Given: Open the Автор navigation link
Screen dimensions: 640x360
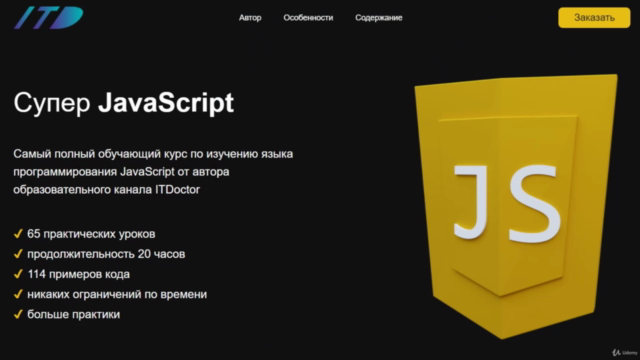Looking at the screenshot, I should pos(250,18).
